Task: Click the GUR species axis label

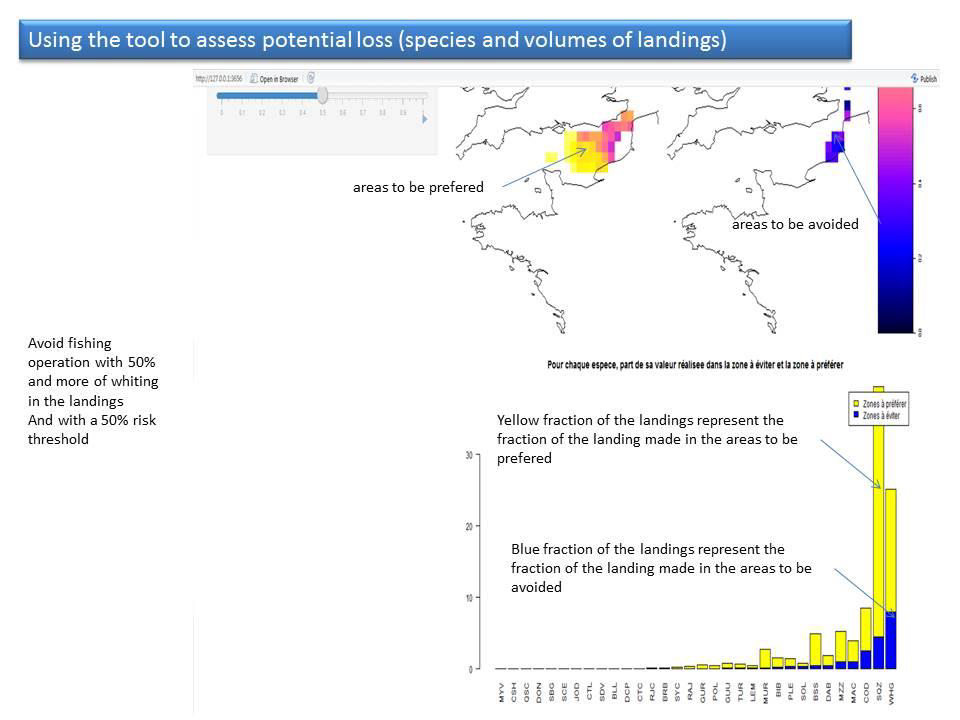Action: point(702,692)
